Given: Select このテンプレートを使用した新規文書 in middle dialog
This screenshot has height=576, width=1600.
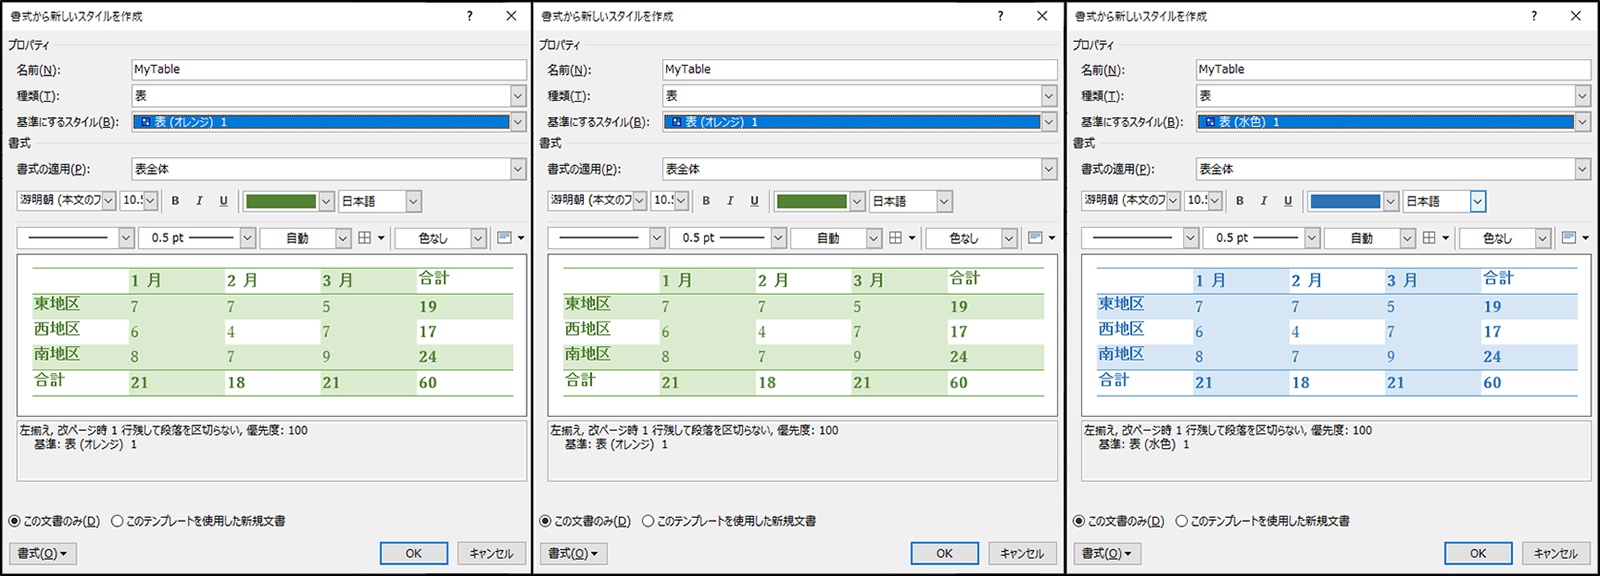Looking at the screenshot, I should click(649, 521).
